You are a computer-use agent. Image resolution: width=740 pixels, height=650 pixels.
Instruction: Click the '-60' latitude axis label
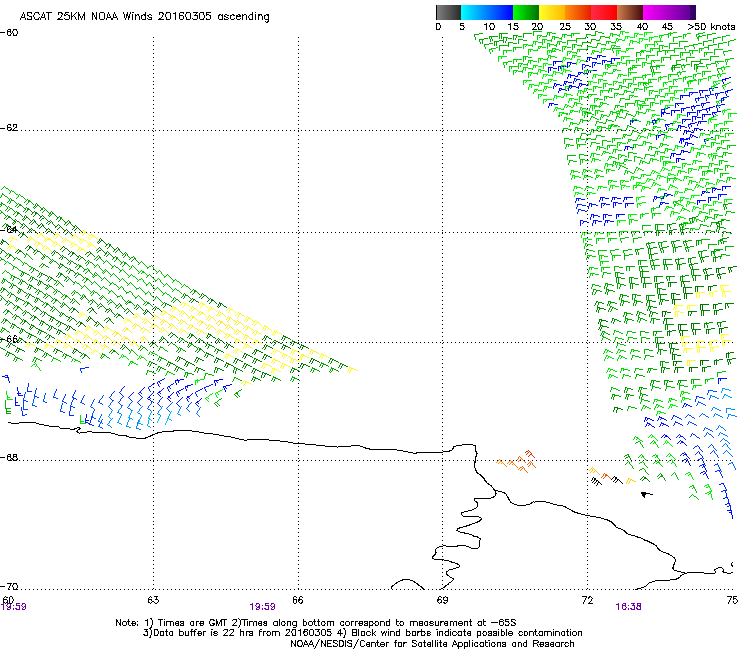click(x=9, y=33)
